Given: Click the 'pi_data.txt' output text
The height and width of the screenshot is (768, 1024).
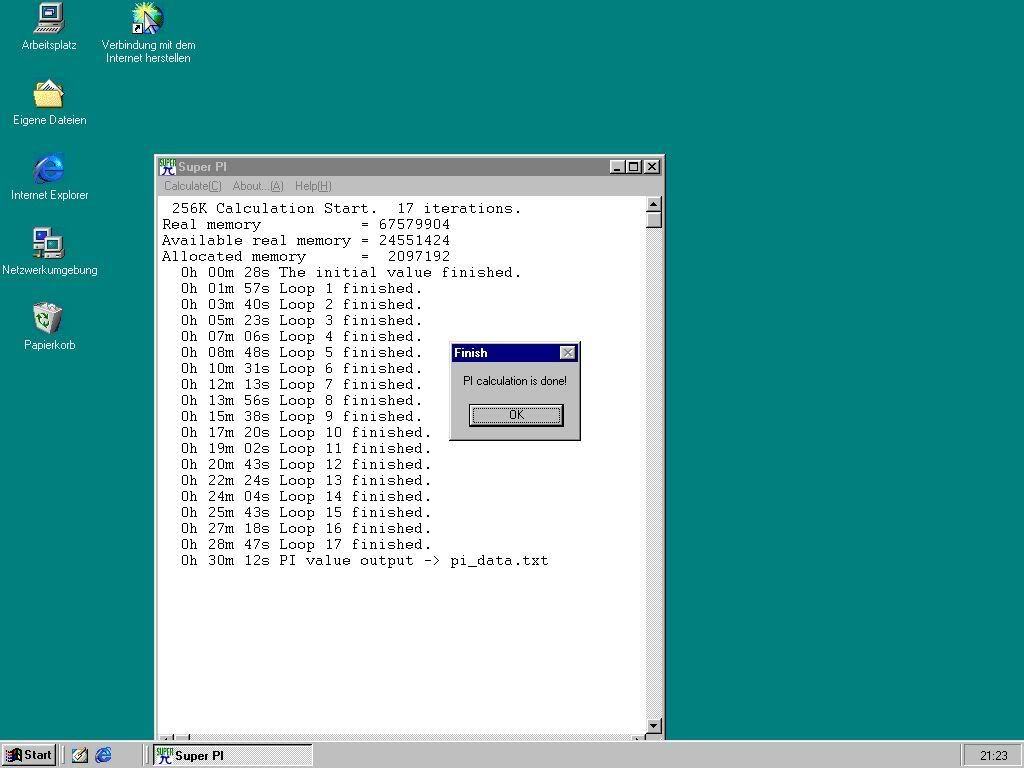Looking at the screenshot, I should (499, 561).
